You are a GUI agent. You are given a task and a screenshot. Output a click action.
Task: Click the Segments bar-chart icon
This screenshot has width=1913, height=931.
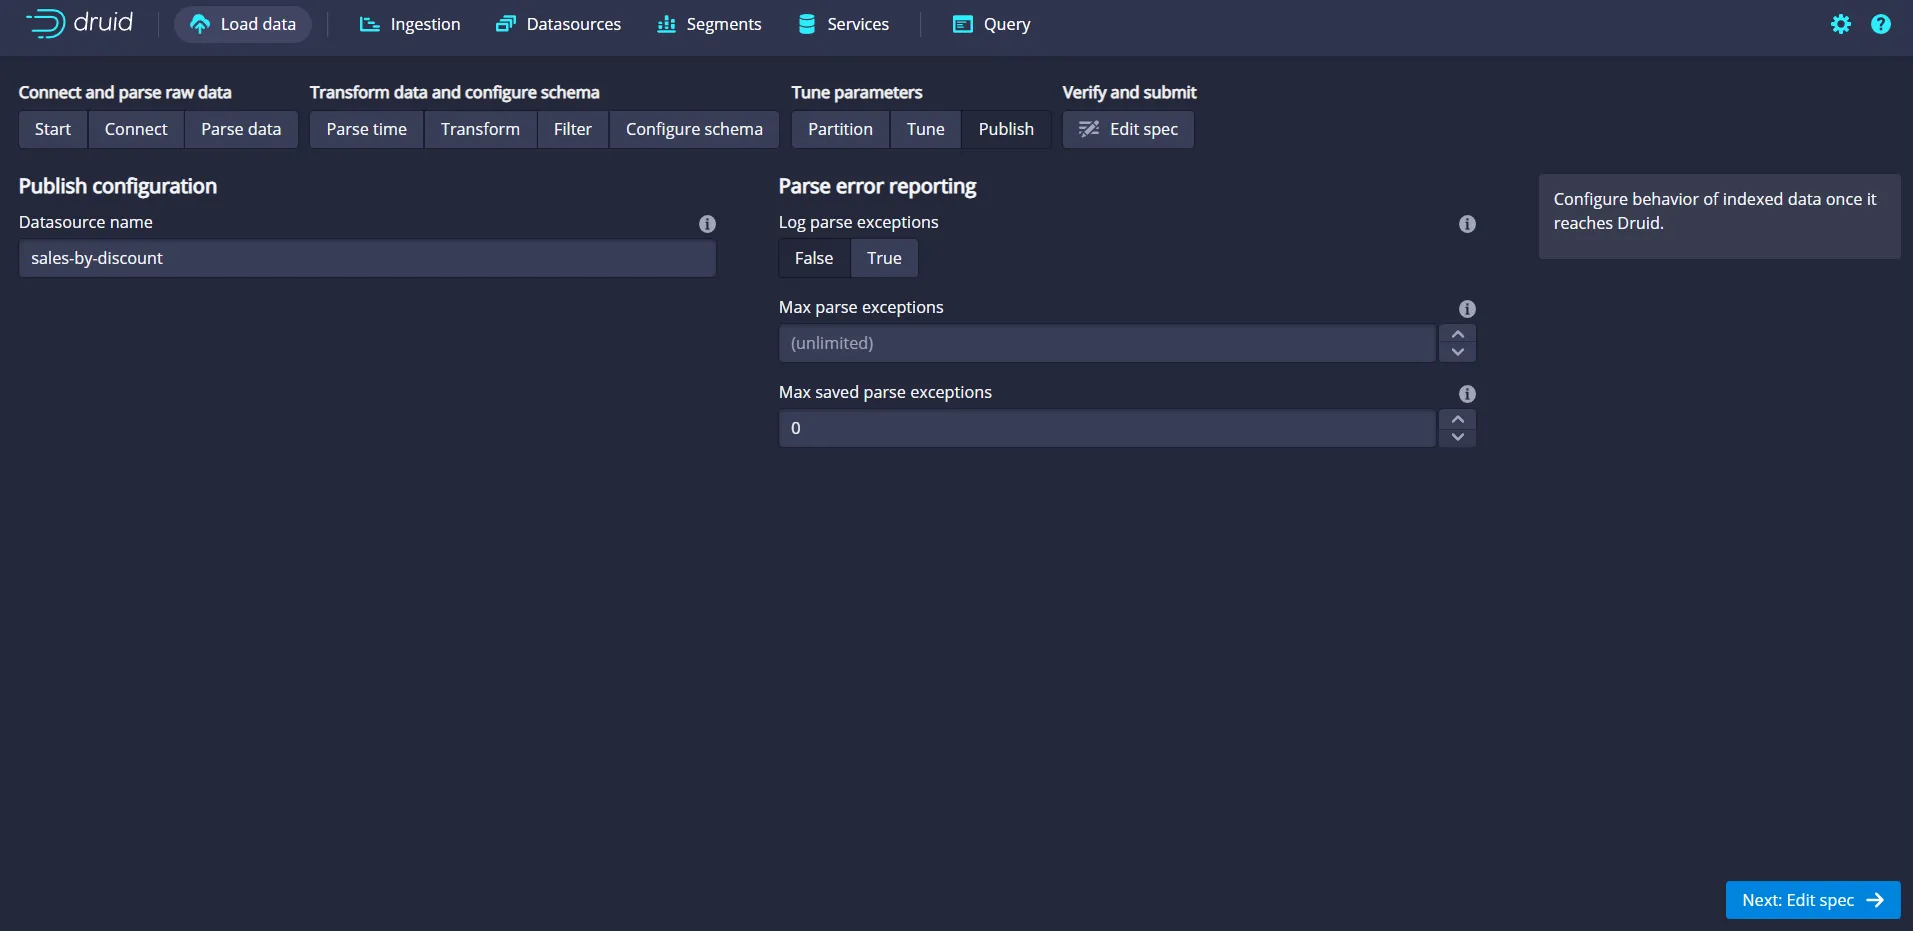(665, 24)
